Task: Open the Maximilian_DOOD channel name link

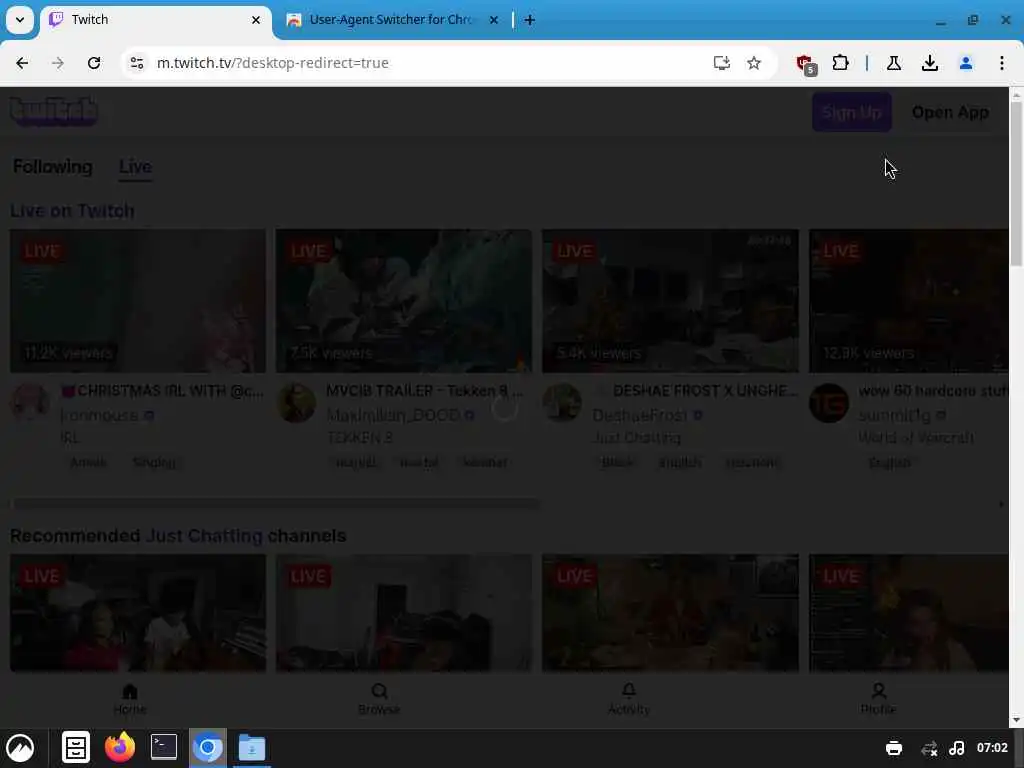Action: coord(393,415)
